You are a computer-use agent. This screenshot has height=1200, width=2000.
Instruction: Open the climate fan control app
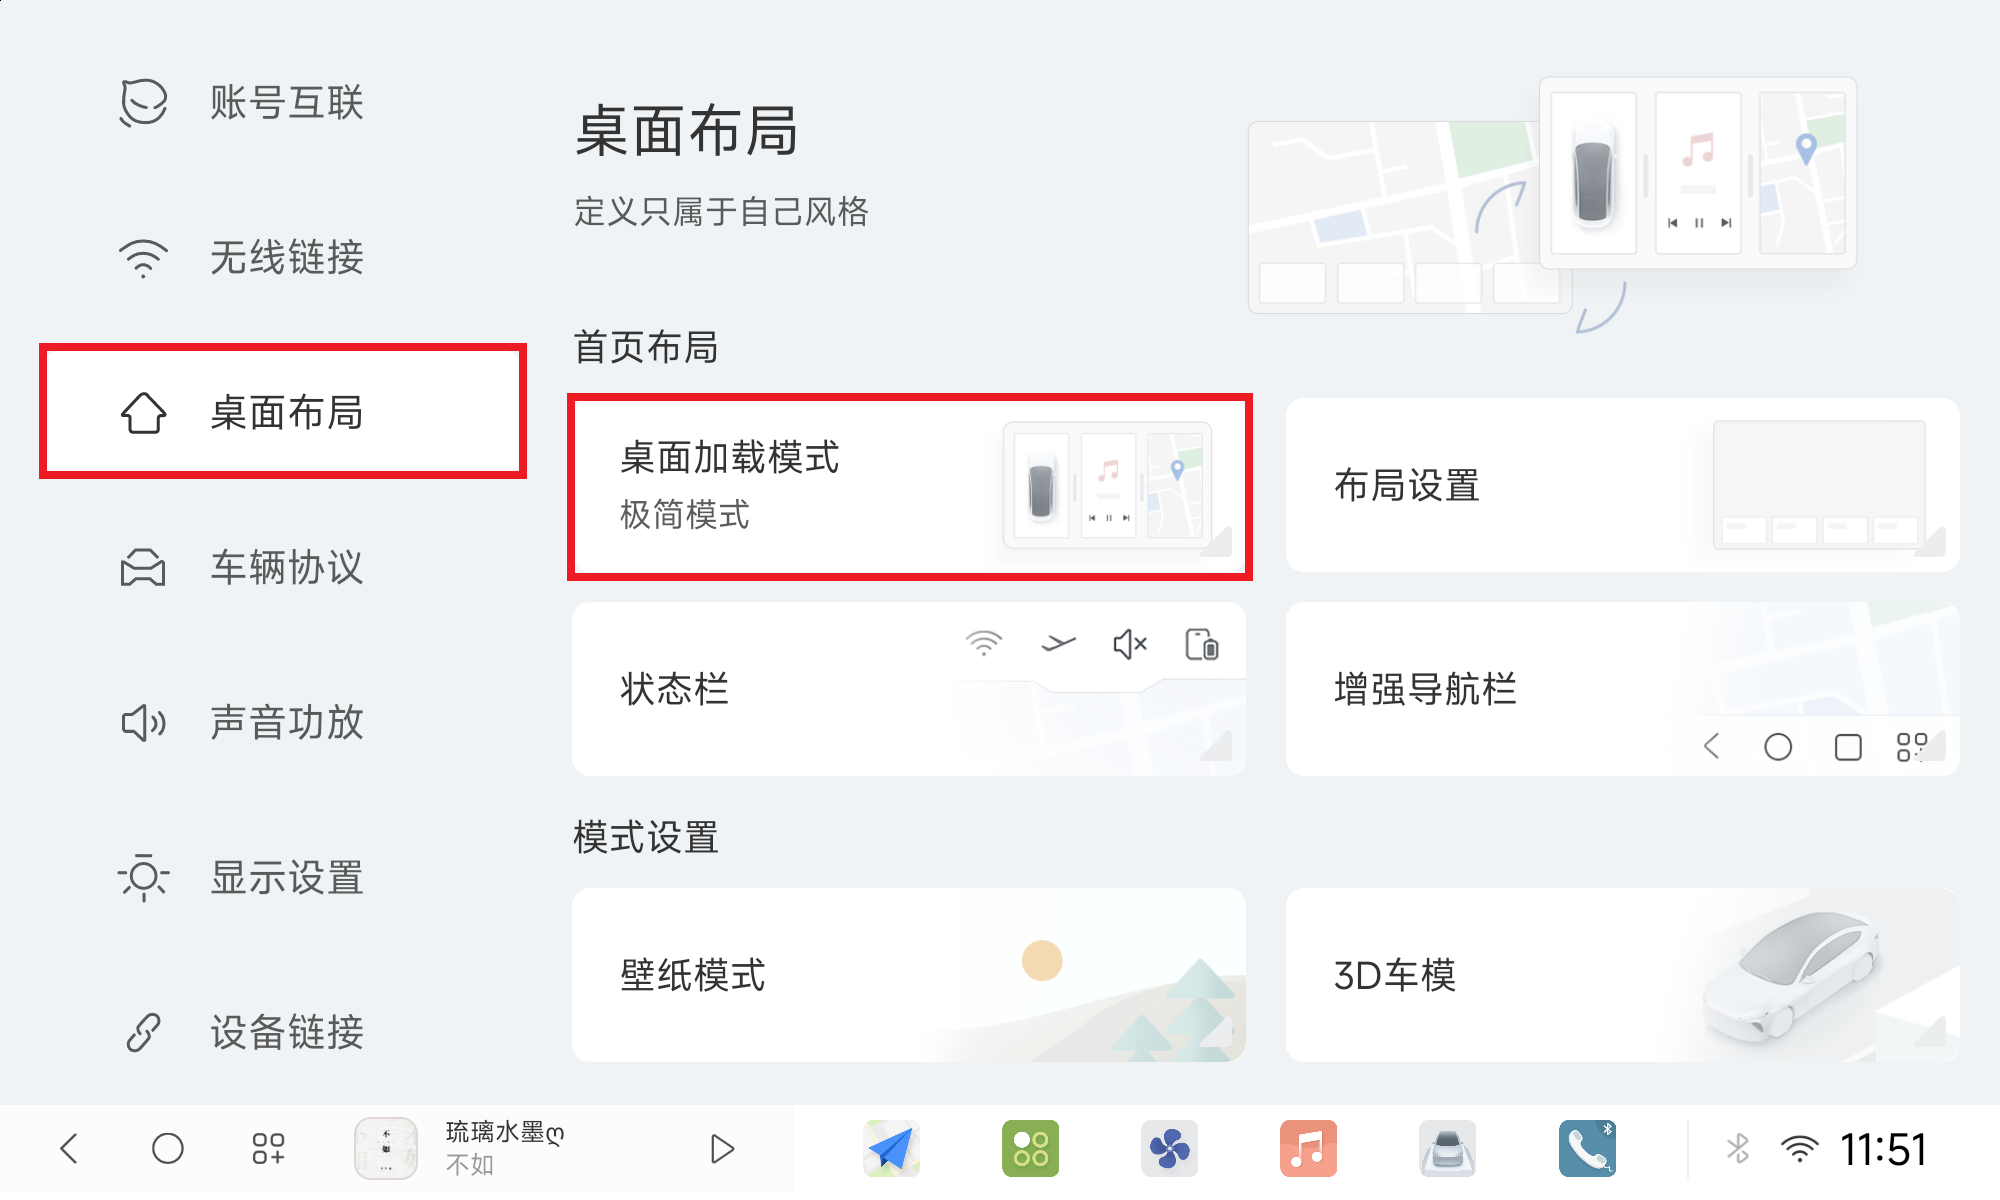[1169, 1148]
